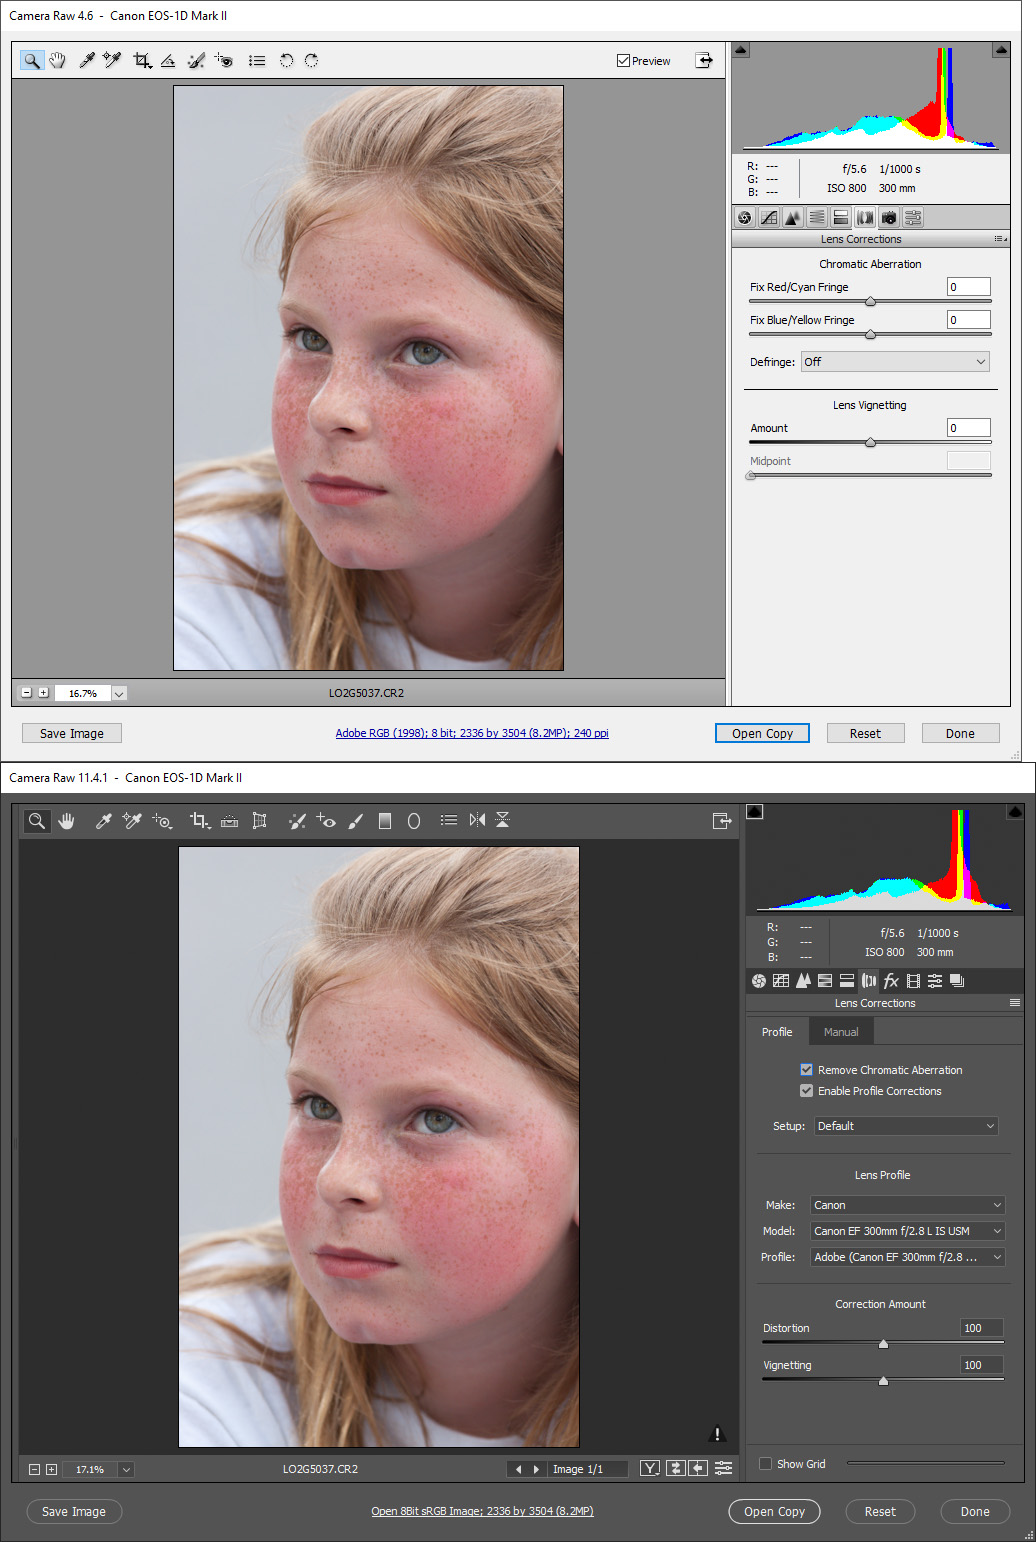
Task: Toggle the Preview checkbox in Camera Raw 4.6
Action: pos(622,60)
